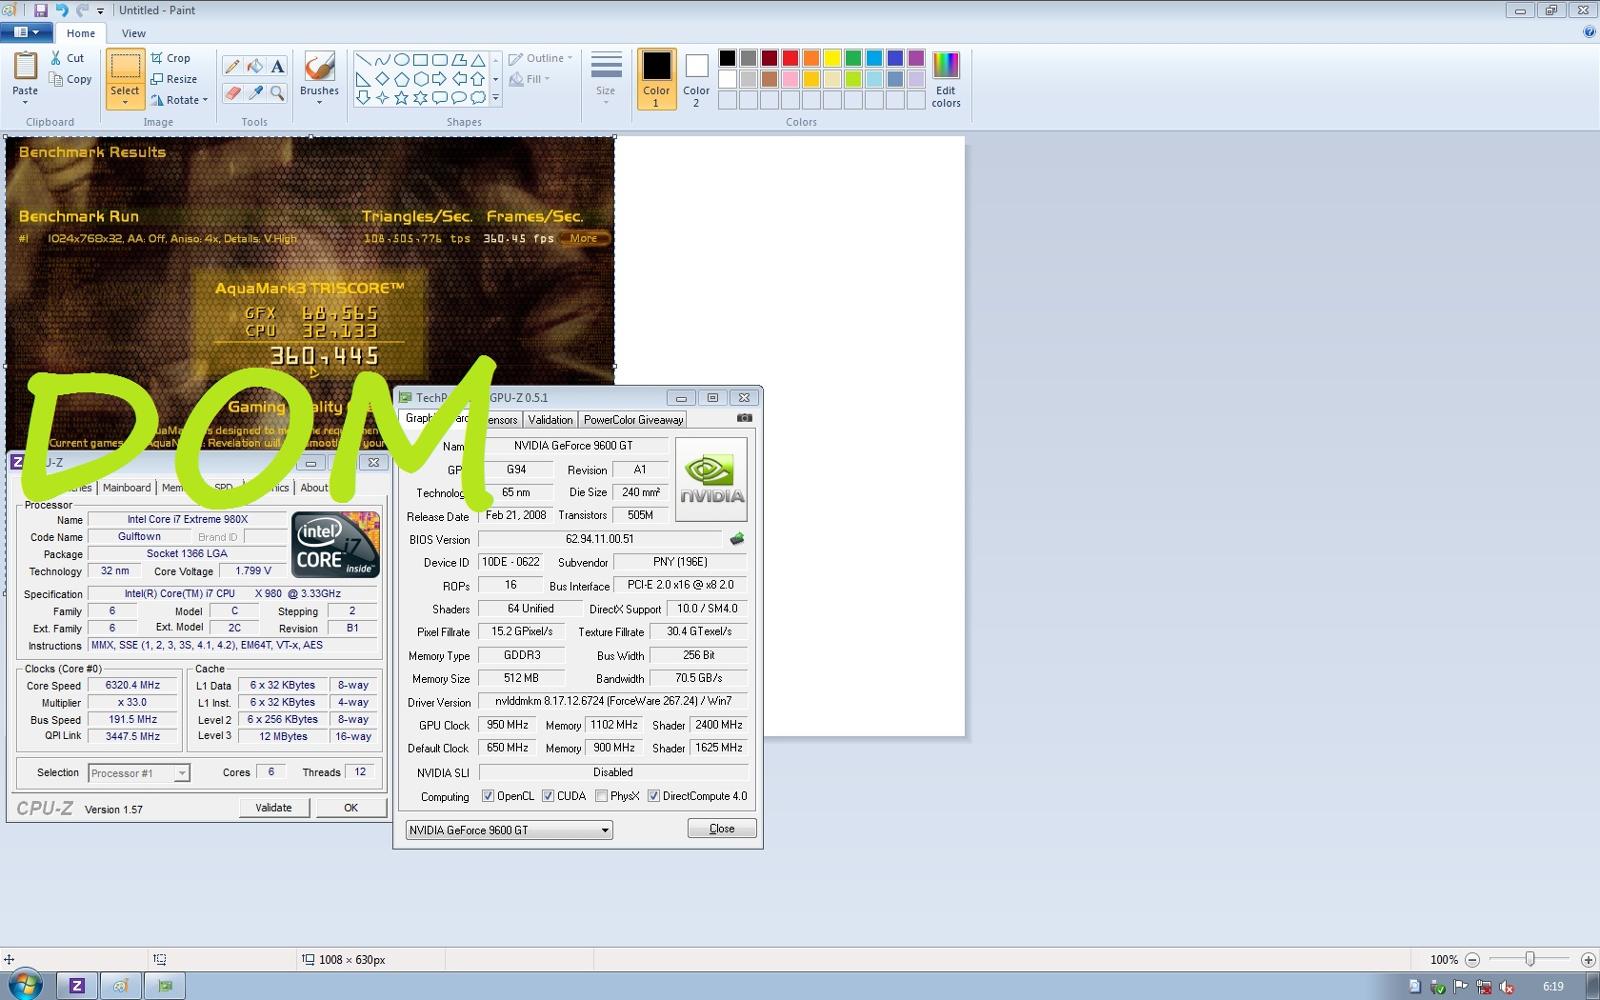Select the Magnifier tool
The width and height of the screenshot is (1600, 1000).
coord(278,93)
